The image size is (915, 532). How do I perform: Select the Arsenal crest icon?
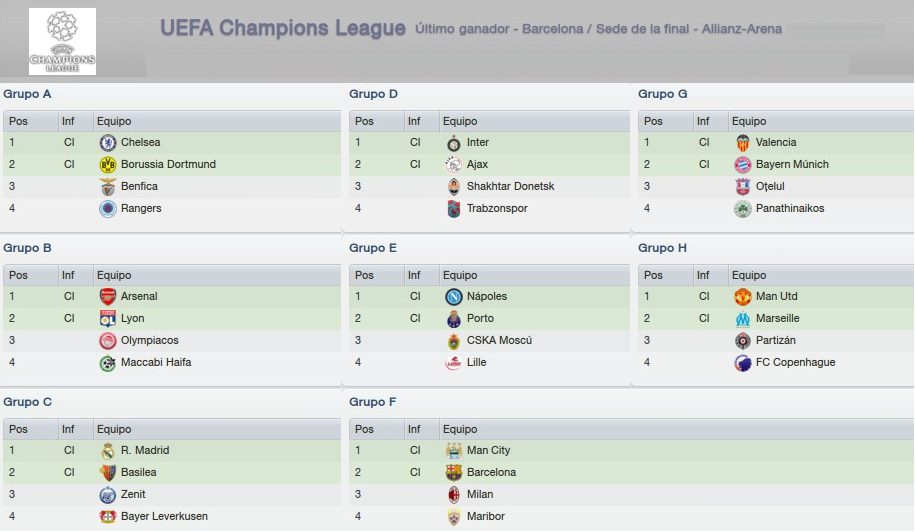[x=108, y=297]
